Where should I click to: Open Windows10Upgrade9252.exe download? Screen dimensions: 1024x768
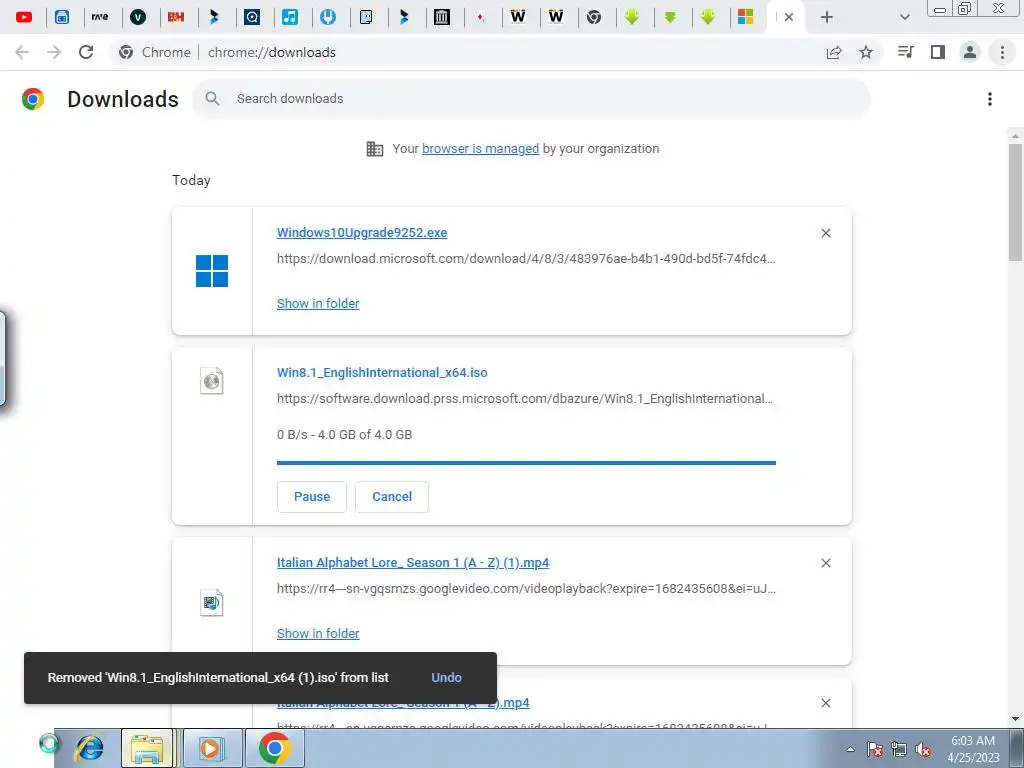362,232
